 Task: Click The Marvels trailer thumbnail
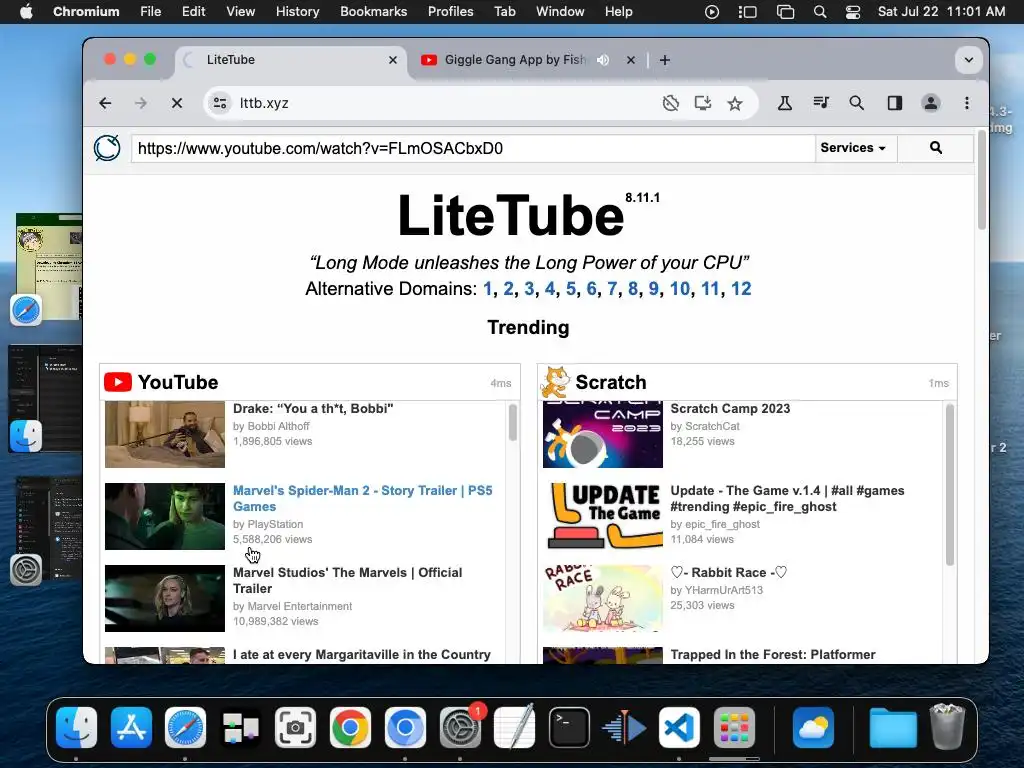165,598
